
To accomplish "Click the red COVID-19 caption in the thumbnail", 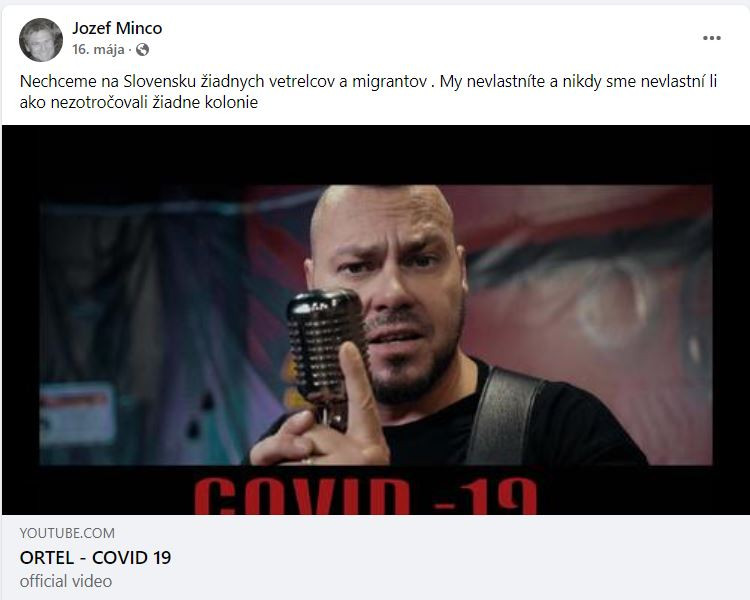I will pyautogui.click(x=366, y=495).
